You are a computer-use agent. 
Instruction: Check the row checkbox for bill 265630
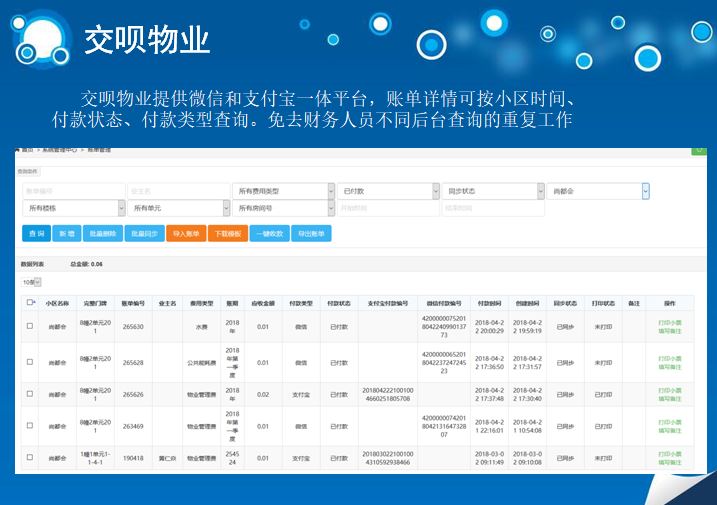click(30, 326)
